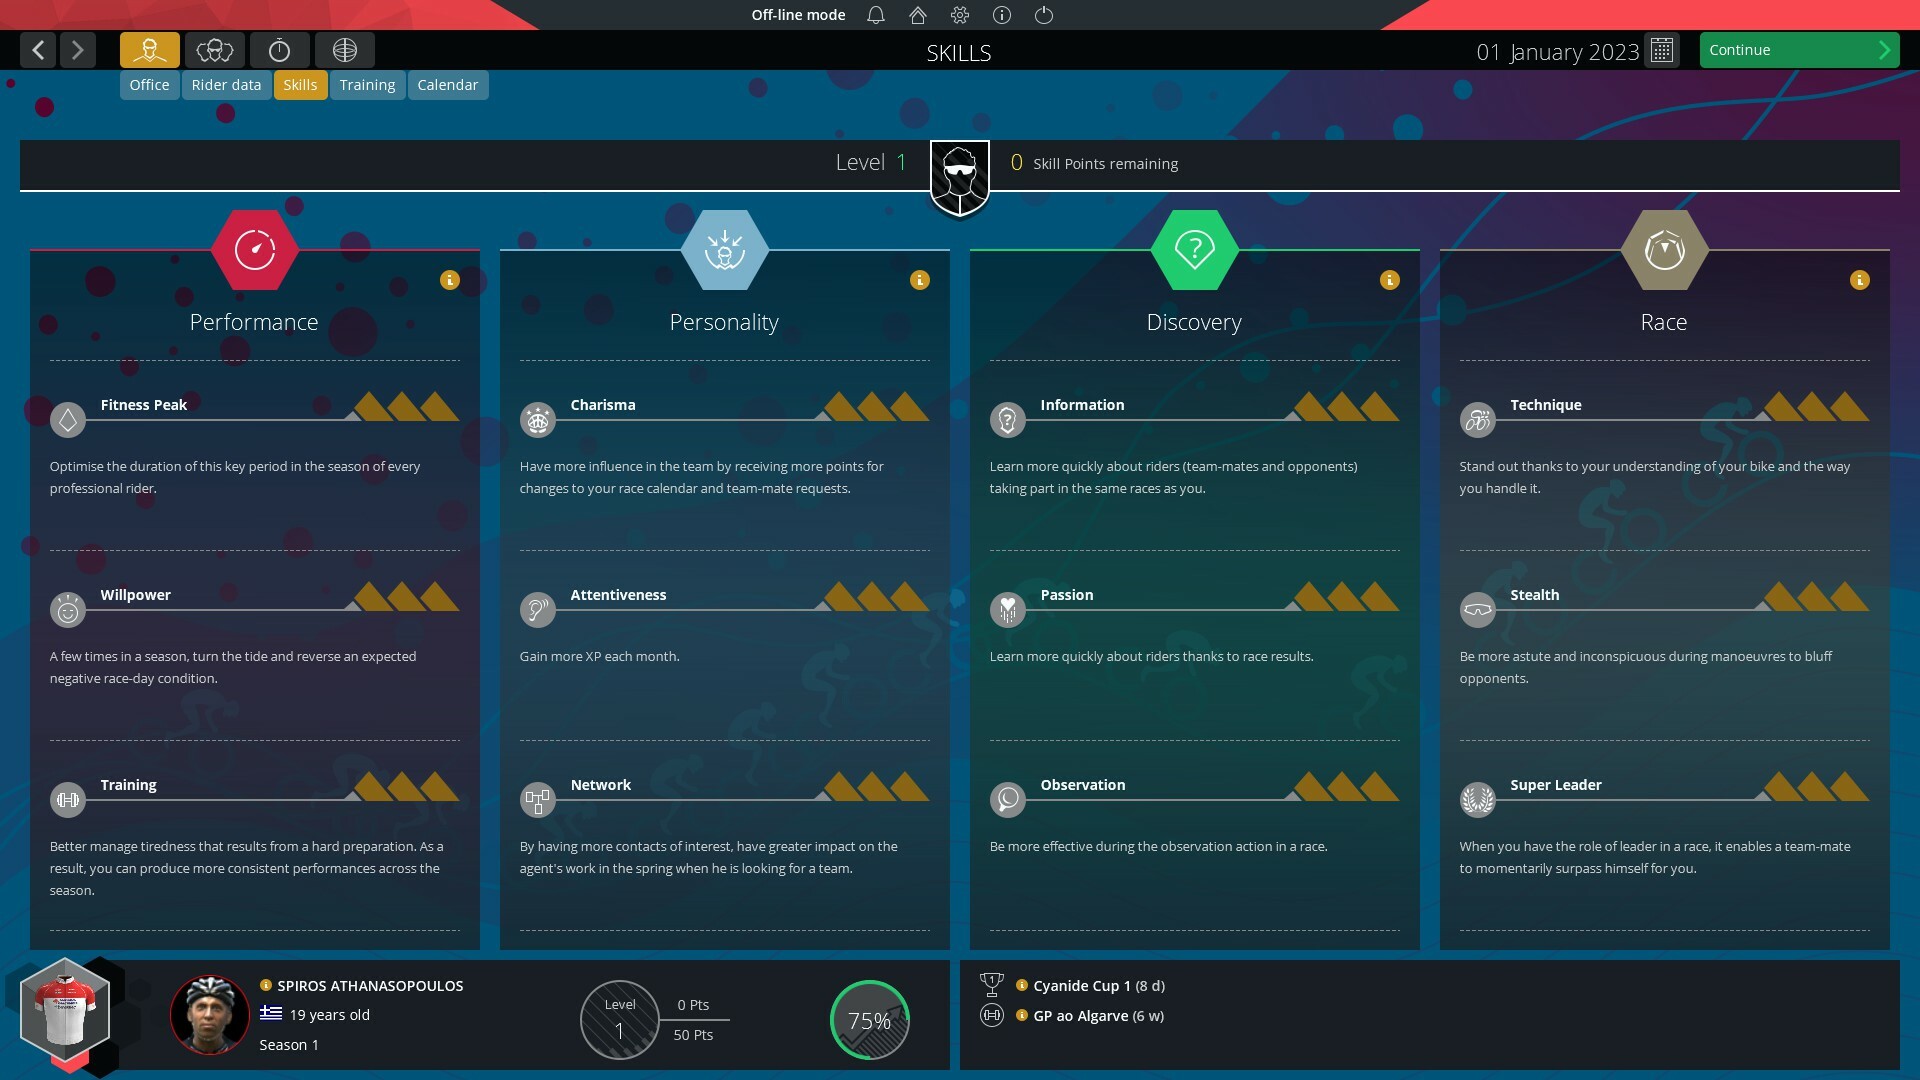Click the Attentiveness skill icon
The width and height of the screenshot is (1920, 1080).
click(x=538, y=609)
